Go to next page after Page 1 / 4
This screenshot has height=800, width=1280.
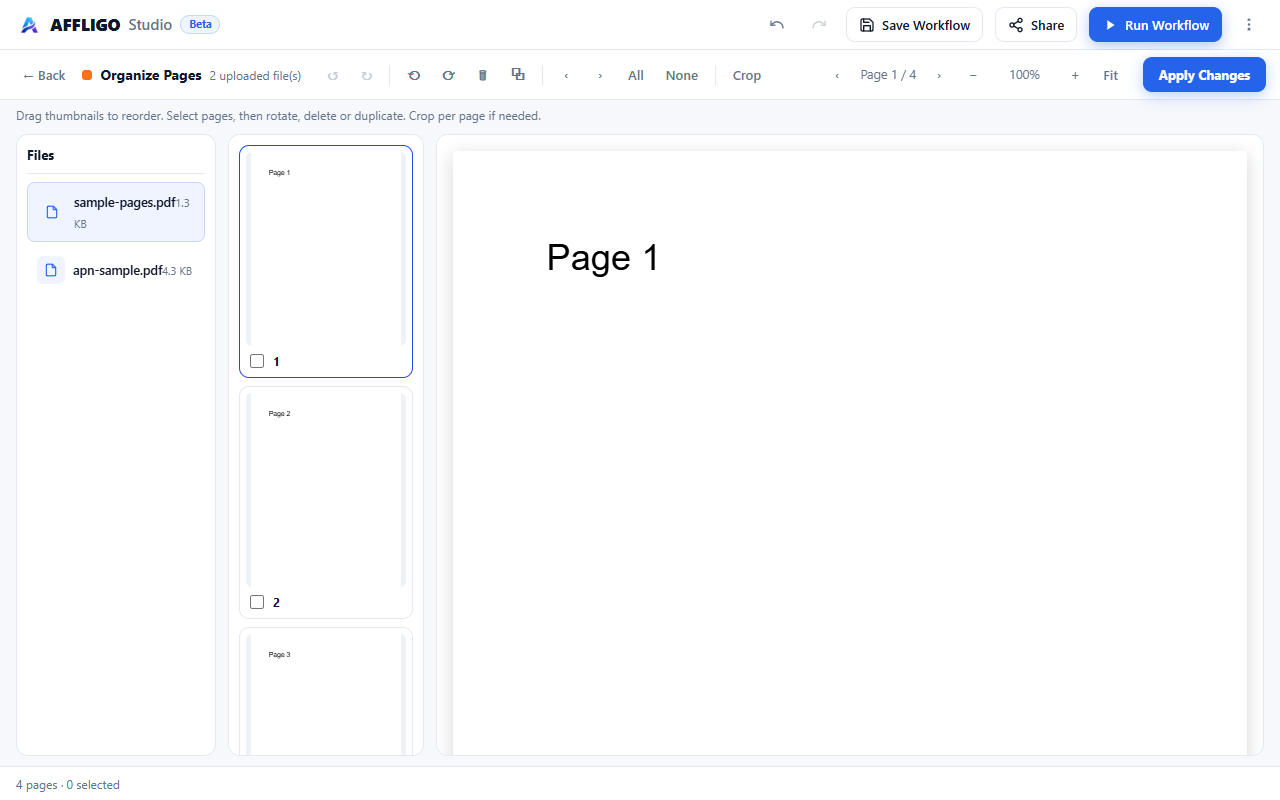point(939,75)
